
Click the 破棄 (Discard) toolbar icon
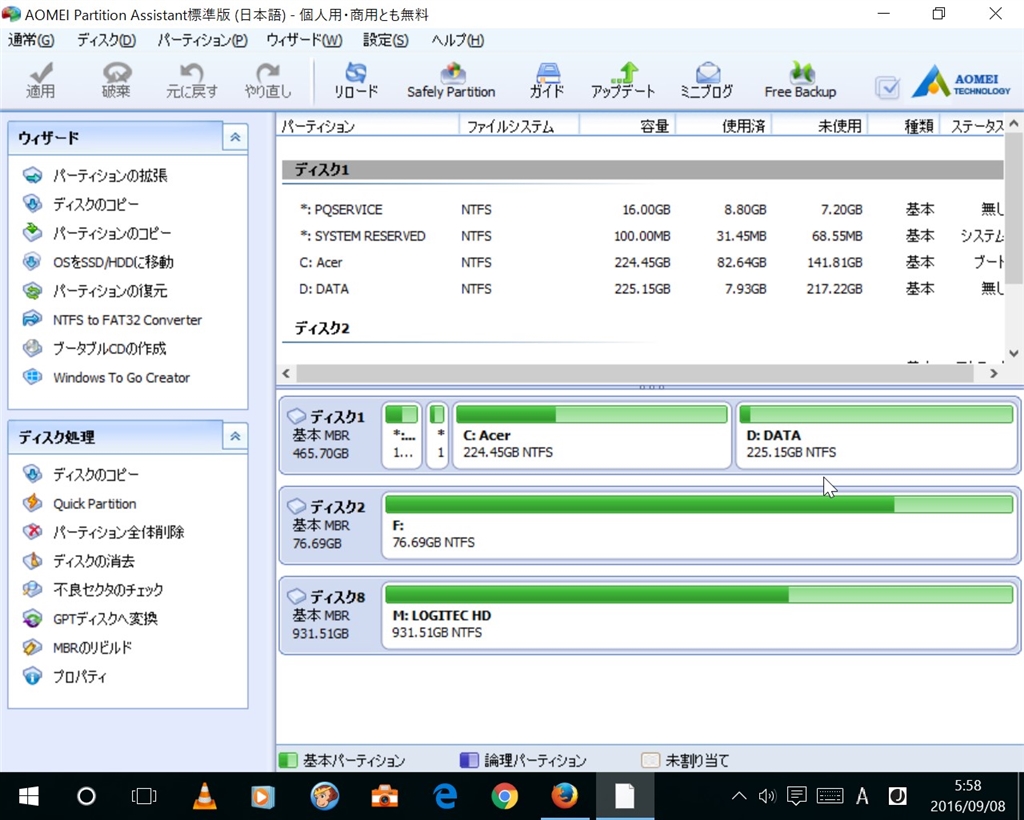tap(116, 80)
